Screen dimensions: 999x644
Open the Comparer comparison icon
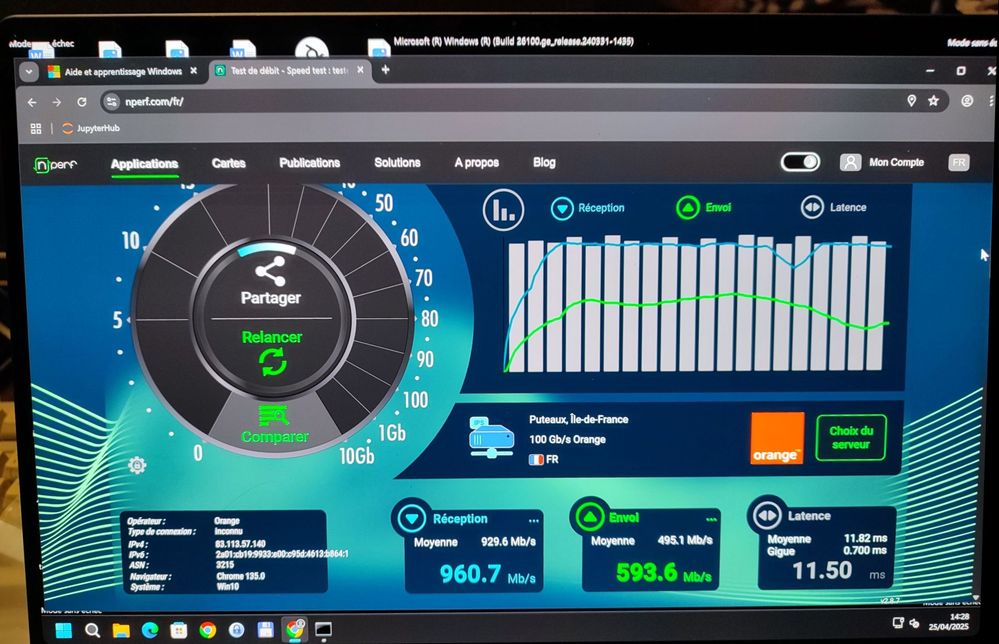point(274,415)
